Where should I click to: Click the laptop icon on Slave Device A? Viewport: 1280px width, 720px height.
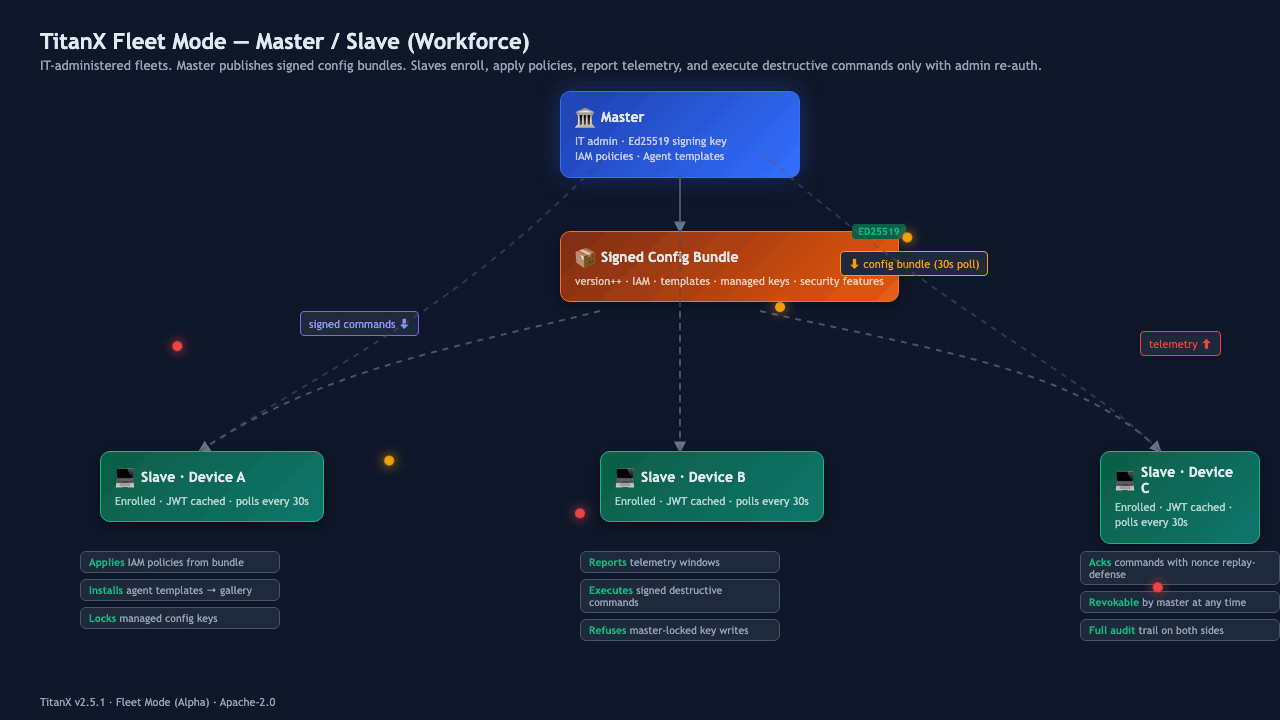click(125, 478)
